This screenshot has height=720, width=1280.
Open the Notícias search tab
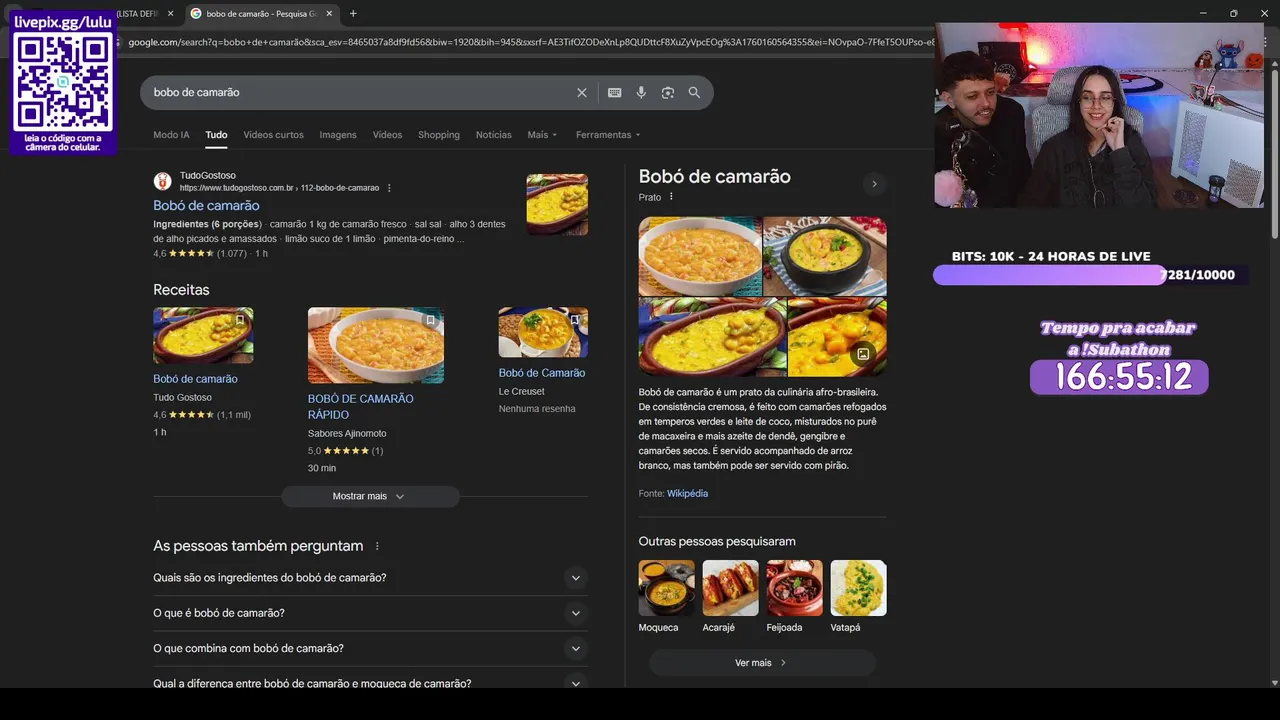493,135
